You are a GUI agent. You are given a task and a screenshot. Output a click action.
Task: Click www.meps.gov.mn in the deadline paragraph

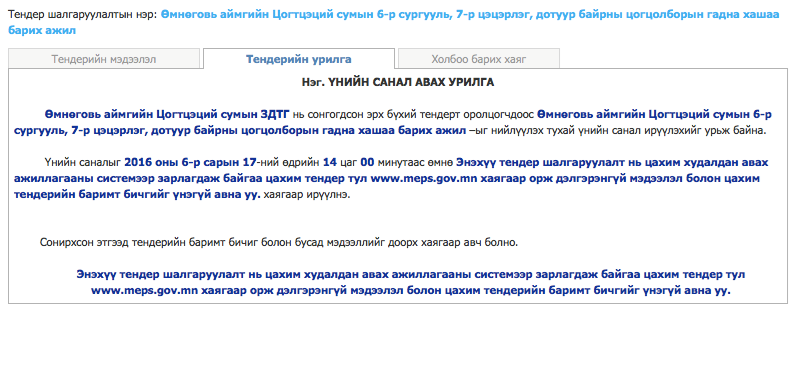424,179
